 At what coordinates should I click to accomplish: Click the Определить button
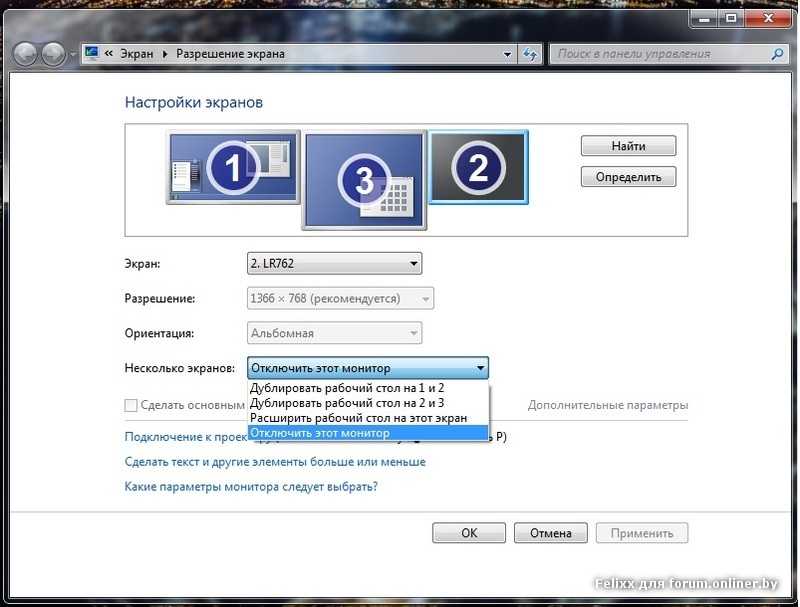pyautogui.click(x=628, y=177)
